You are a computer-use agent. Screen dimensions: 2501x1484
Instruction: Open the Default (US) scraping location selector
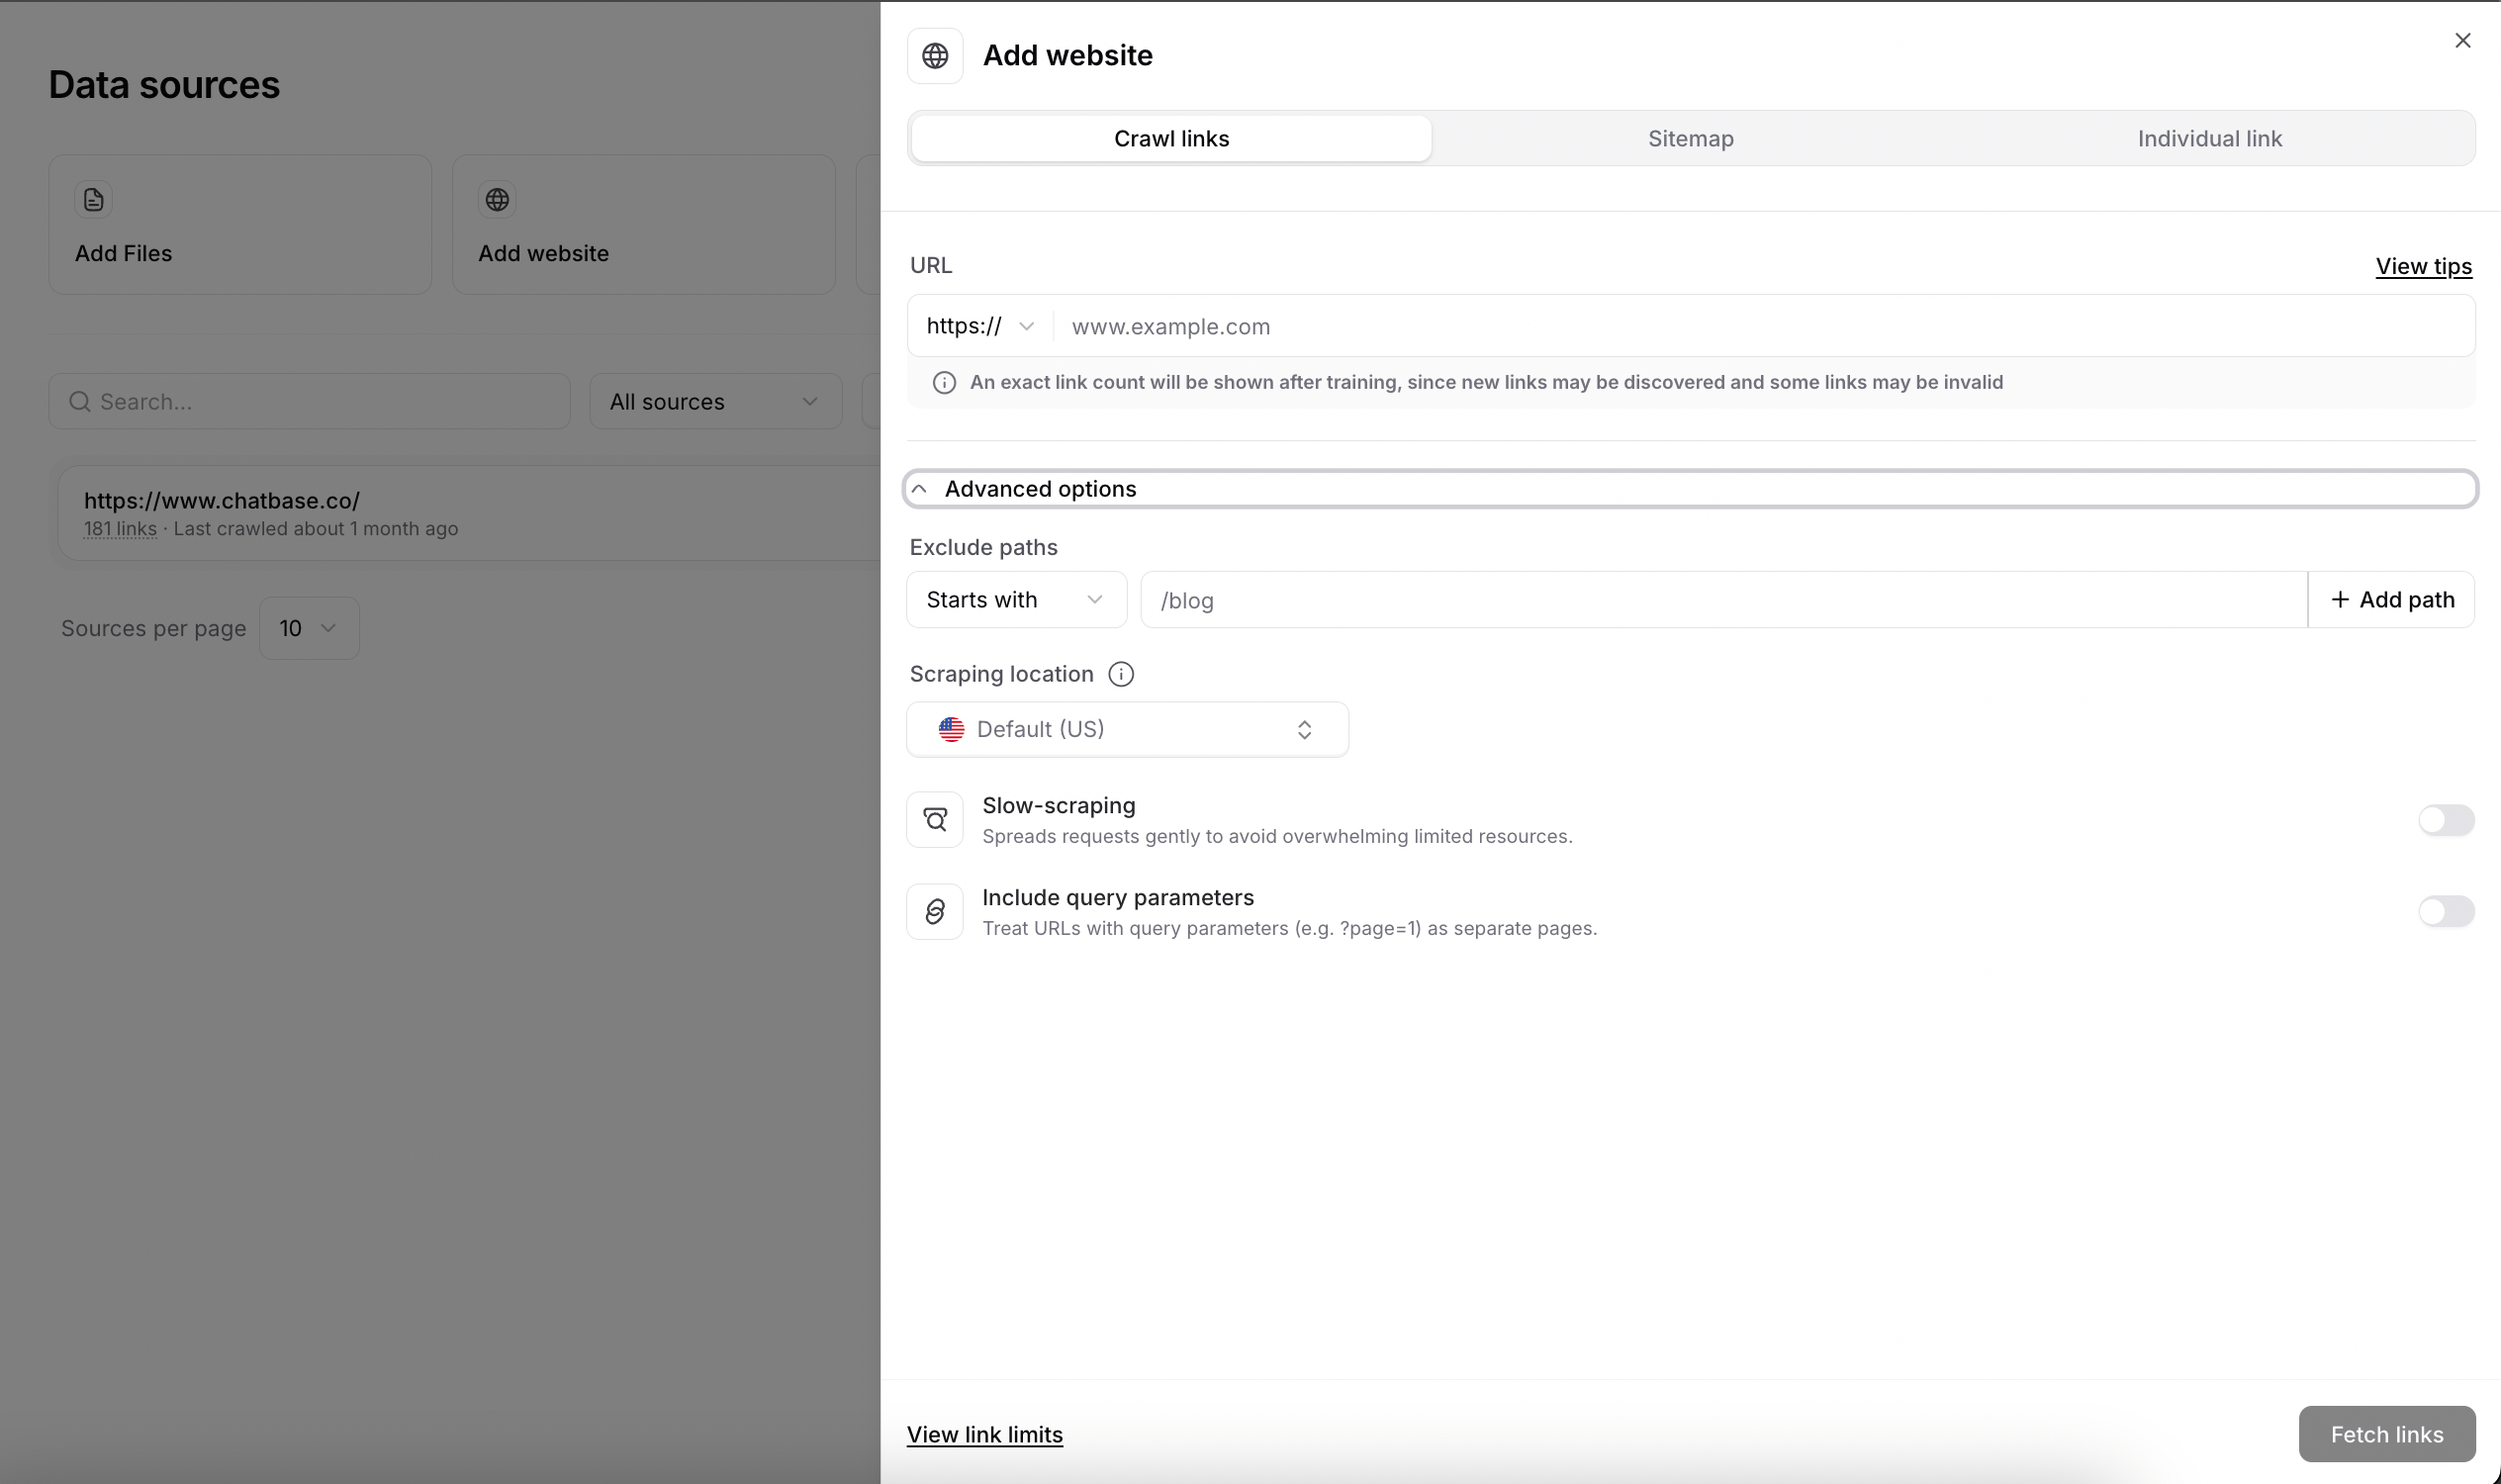point(1127,730)
